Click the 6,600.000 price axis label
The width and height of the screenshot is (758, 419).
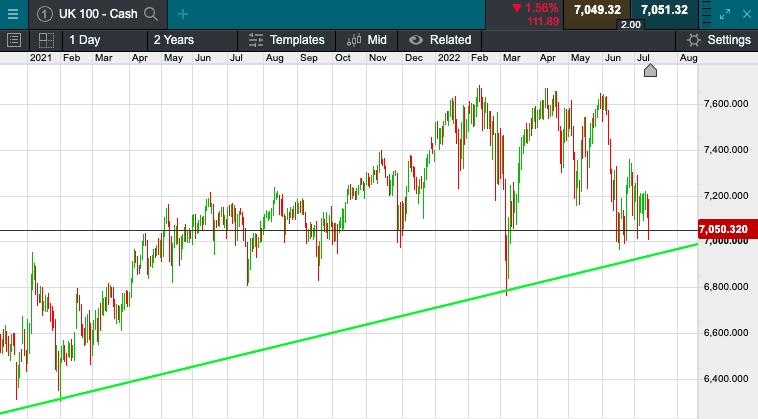point(726,332)
